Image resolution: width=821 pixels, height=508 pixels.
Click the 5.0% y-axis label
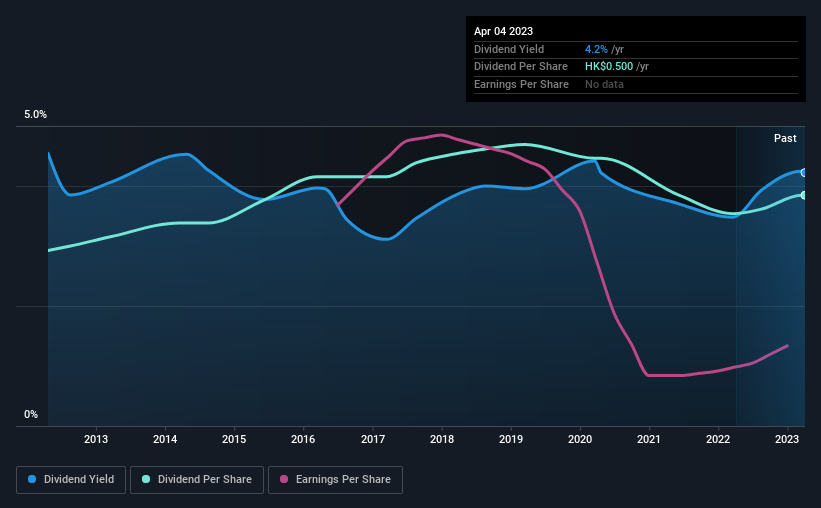pos(36,115)
